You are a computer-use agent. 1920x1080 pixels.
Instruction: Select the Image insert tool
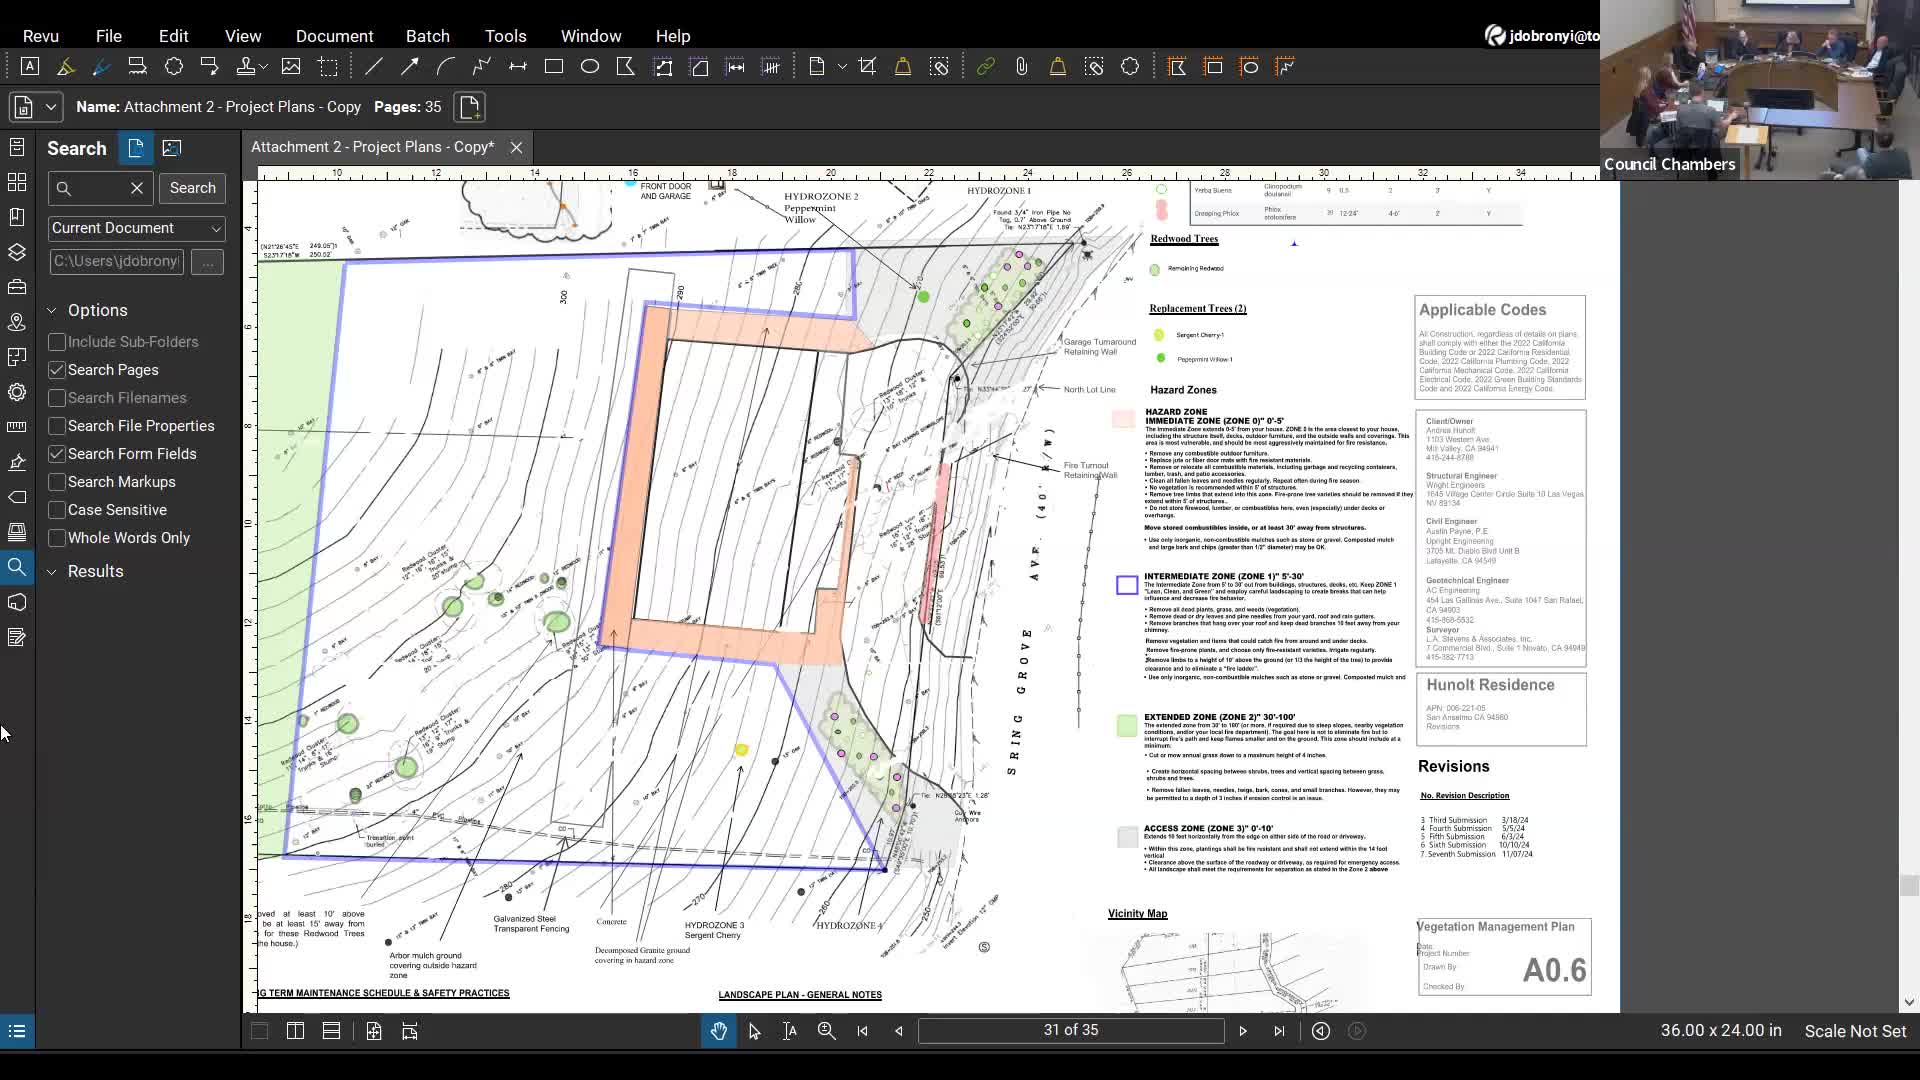tap(291, 67)
